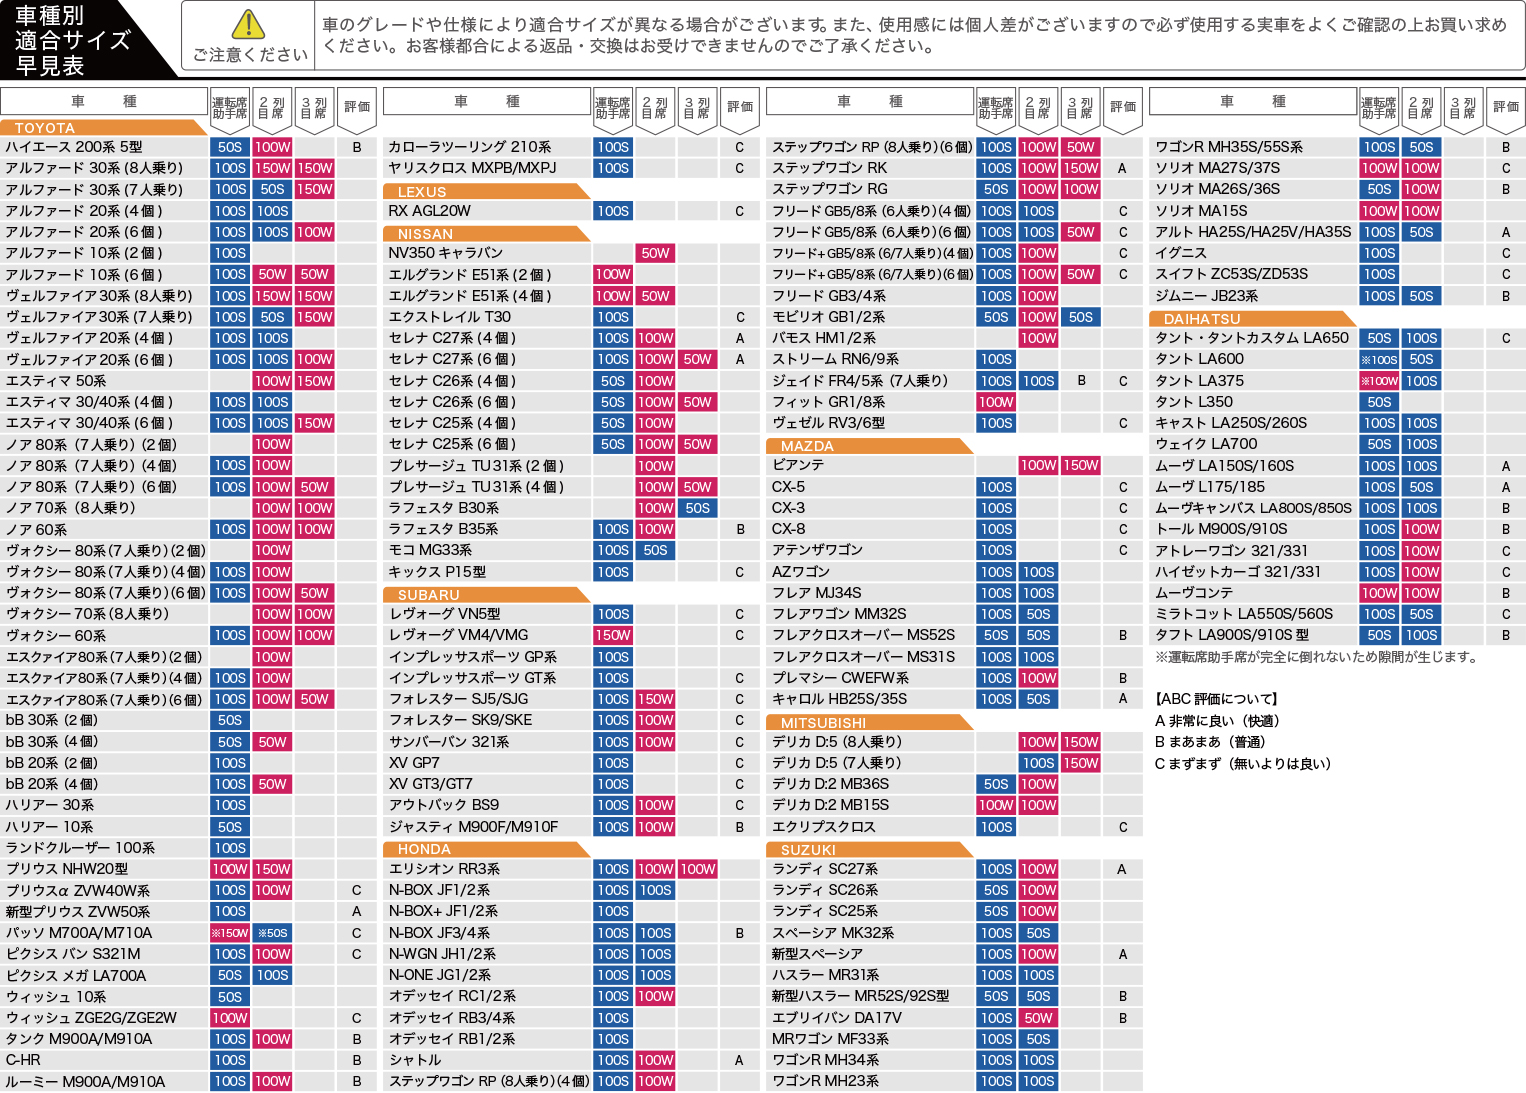Select the MAZDA brand header

[x=806, y=446]
